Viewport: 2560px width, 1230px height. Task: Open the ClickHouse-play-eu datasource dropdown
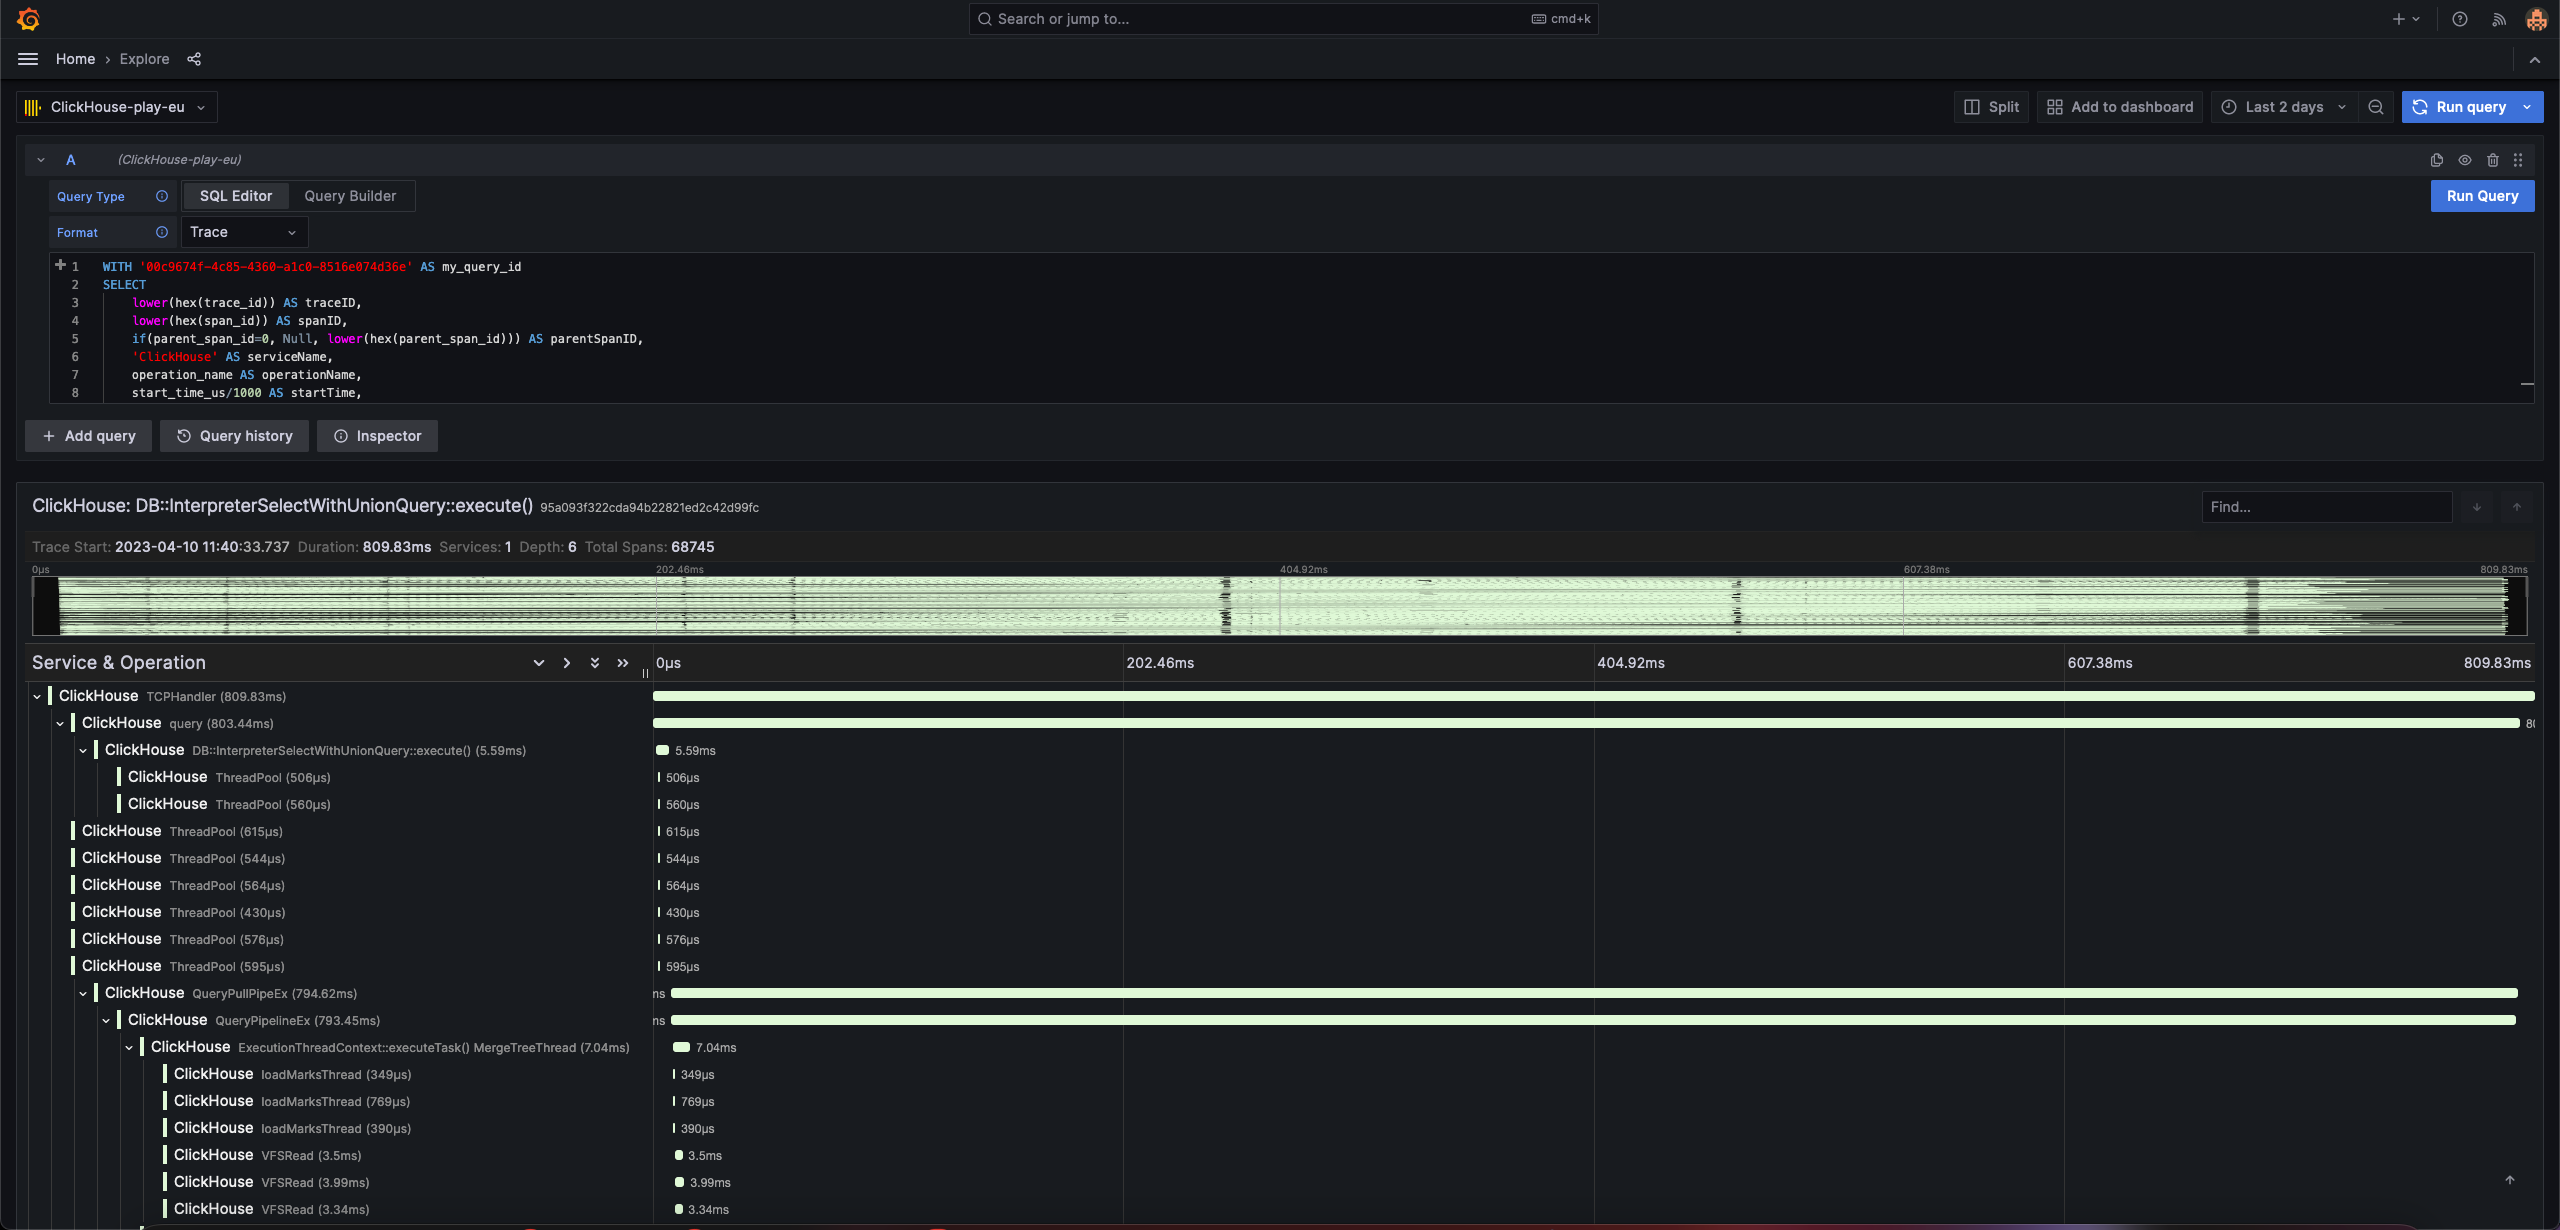click(x=117, y=107)
